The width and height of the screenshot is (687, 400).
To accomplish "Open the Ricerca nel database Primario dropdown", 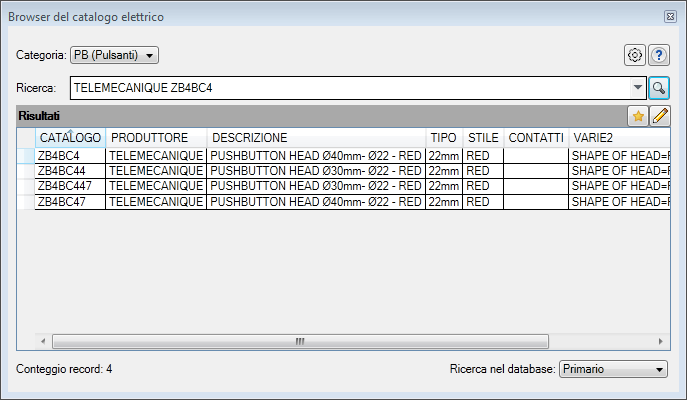I will 613,369.
